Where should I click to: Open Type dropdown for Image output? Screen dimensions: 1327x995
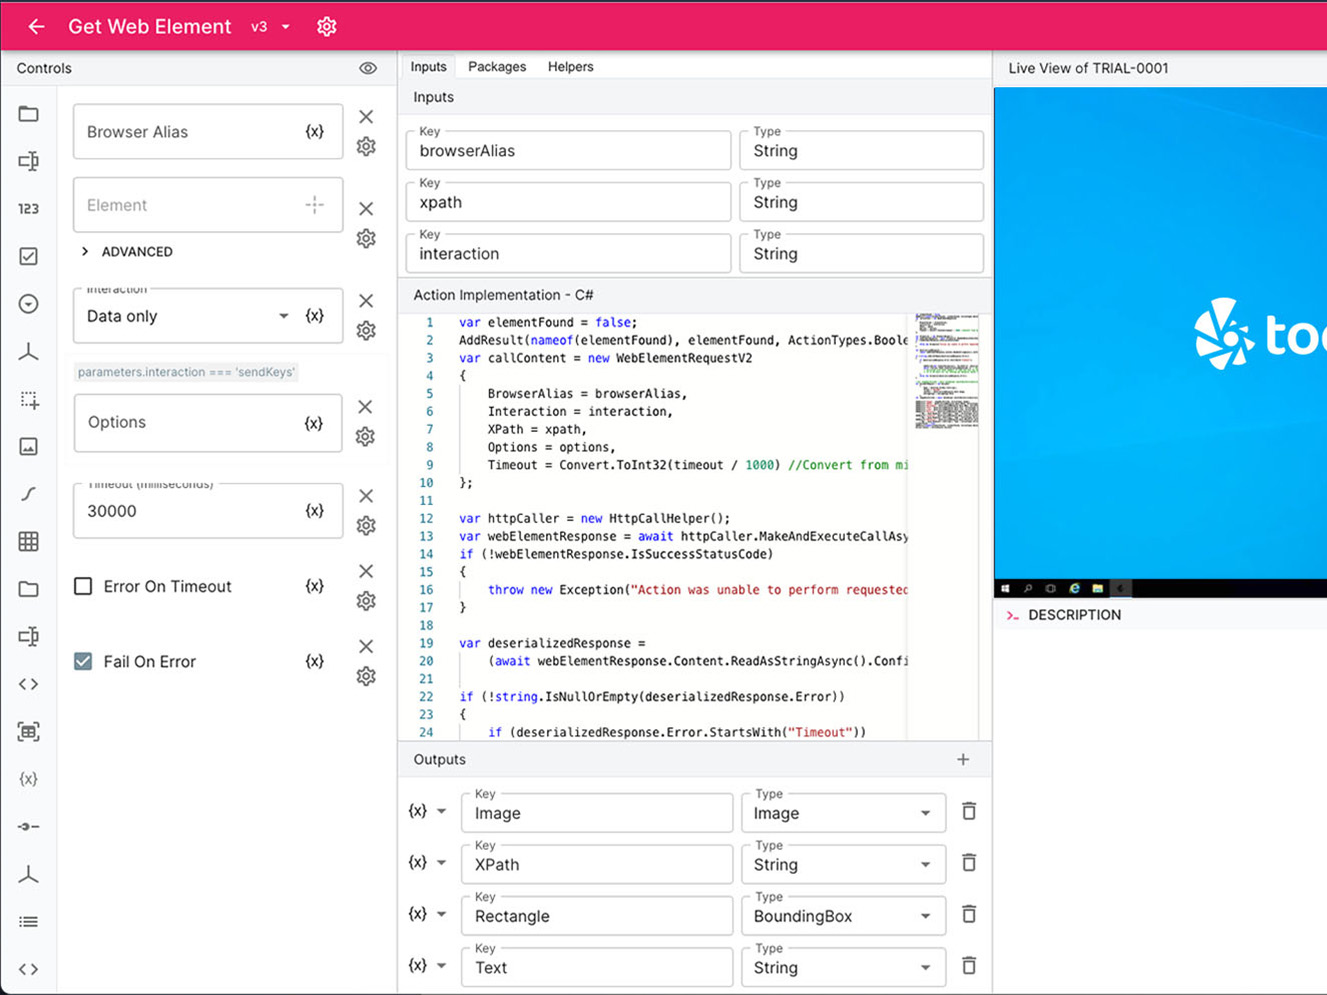click(843, 813)
